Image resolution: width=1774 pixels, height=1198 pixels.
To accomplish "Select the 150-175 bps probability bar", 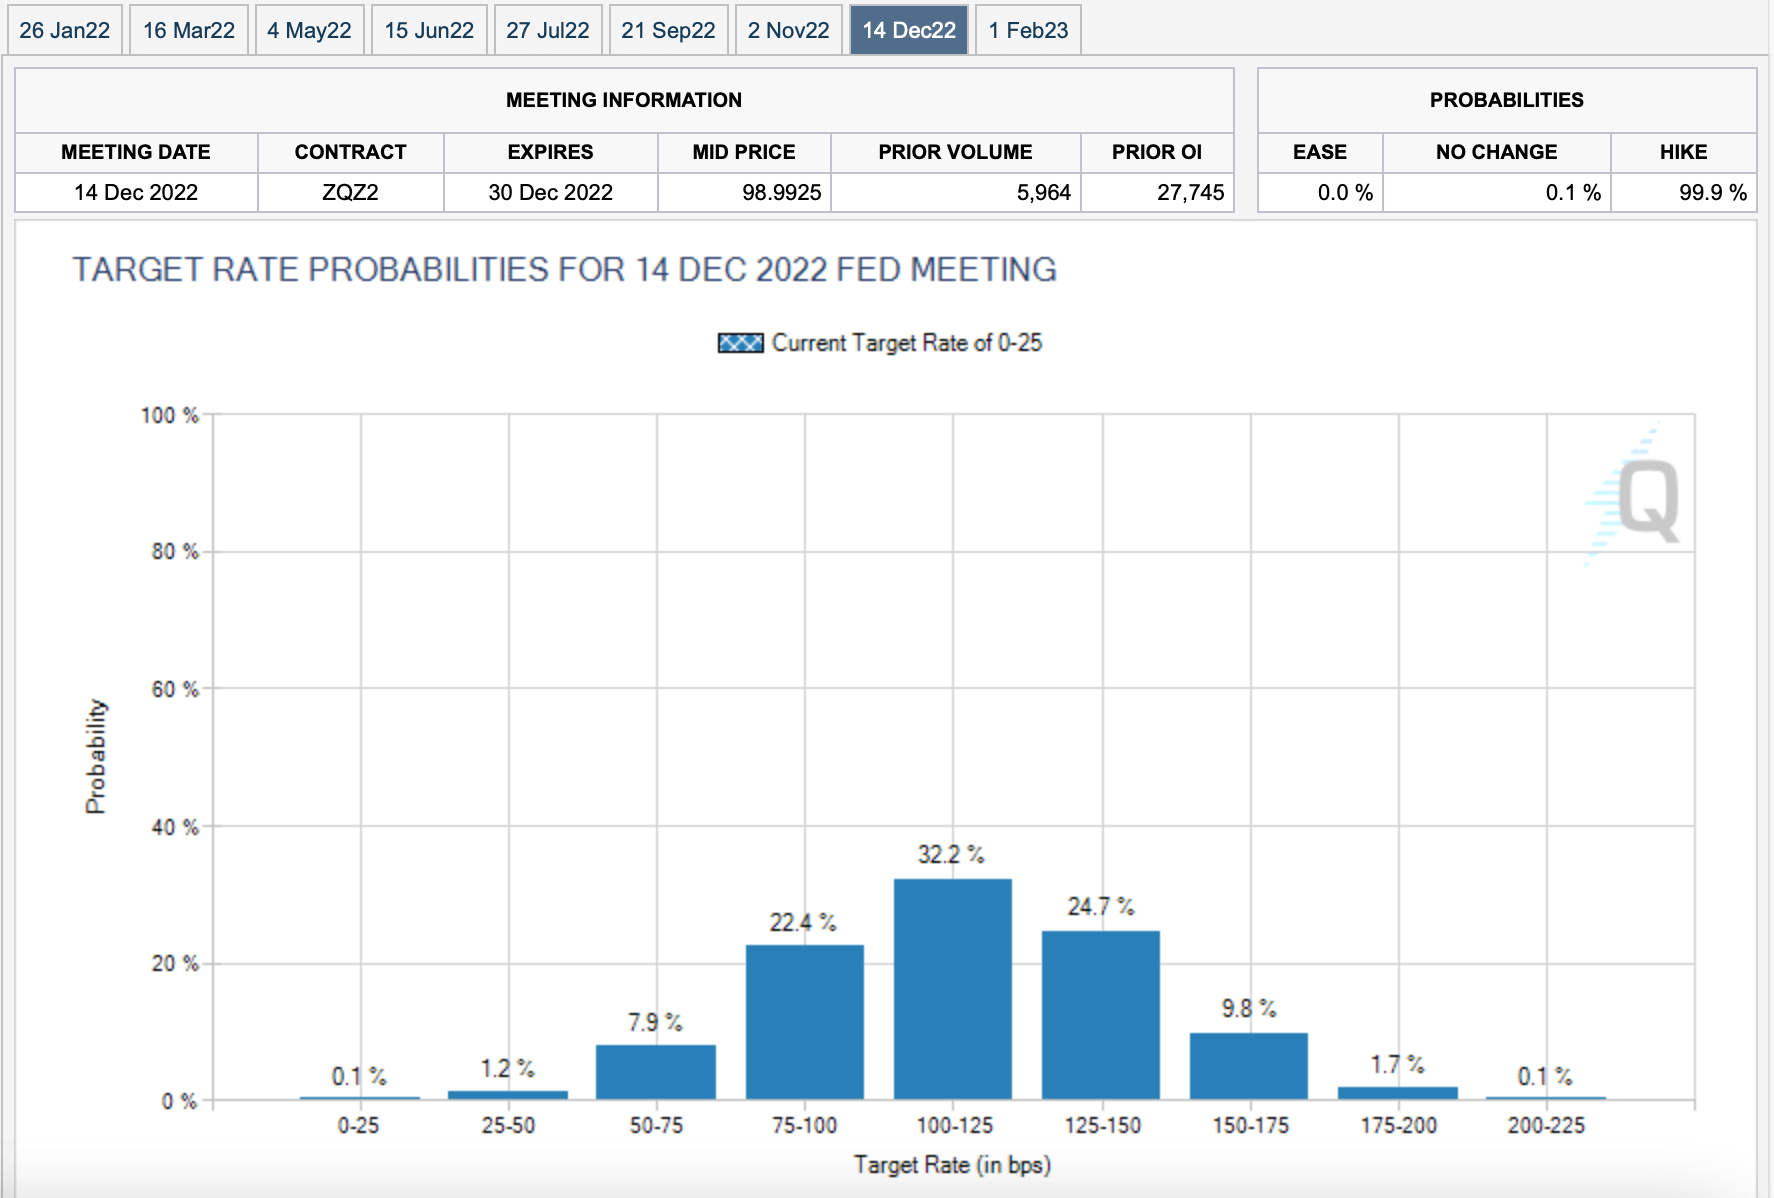I will 1248,1065.
